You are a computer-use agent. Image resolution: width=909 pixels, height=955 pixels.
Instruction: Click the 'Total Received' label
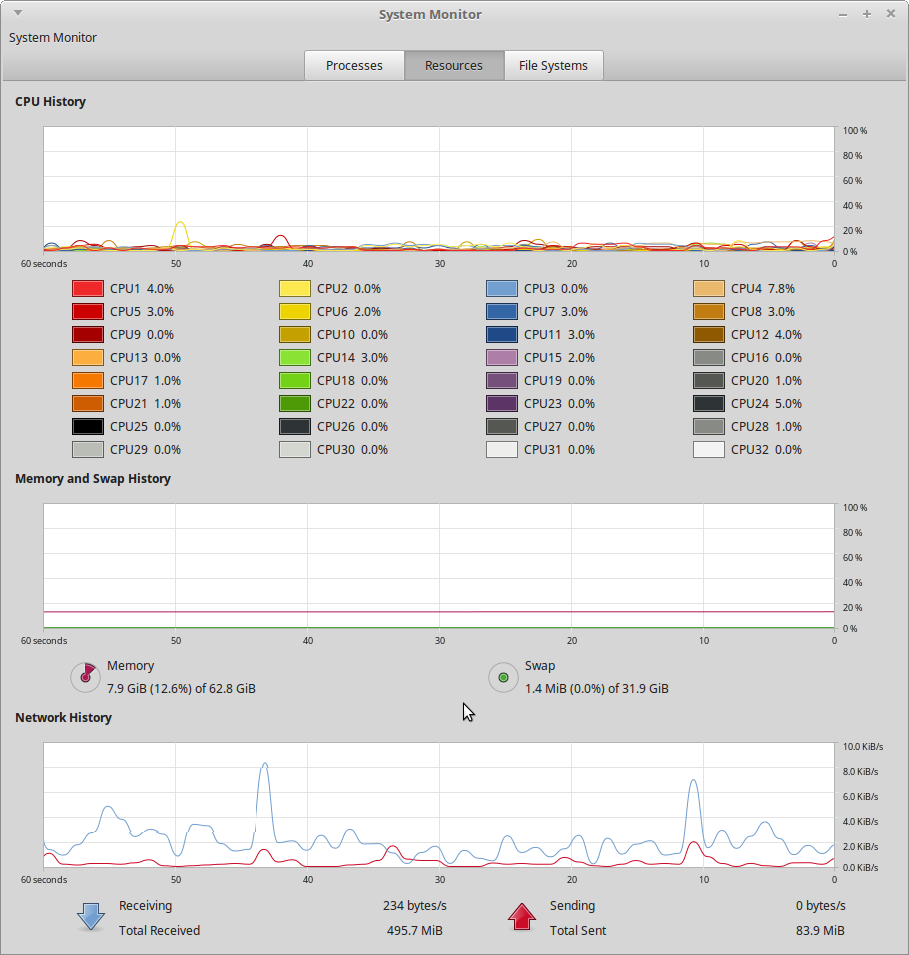coord(160,931)
